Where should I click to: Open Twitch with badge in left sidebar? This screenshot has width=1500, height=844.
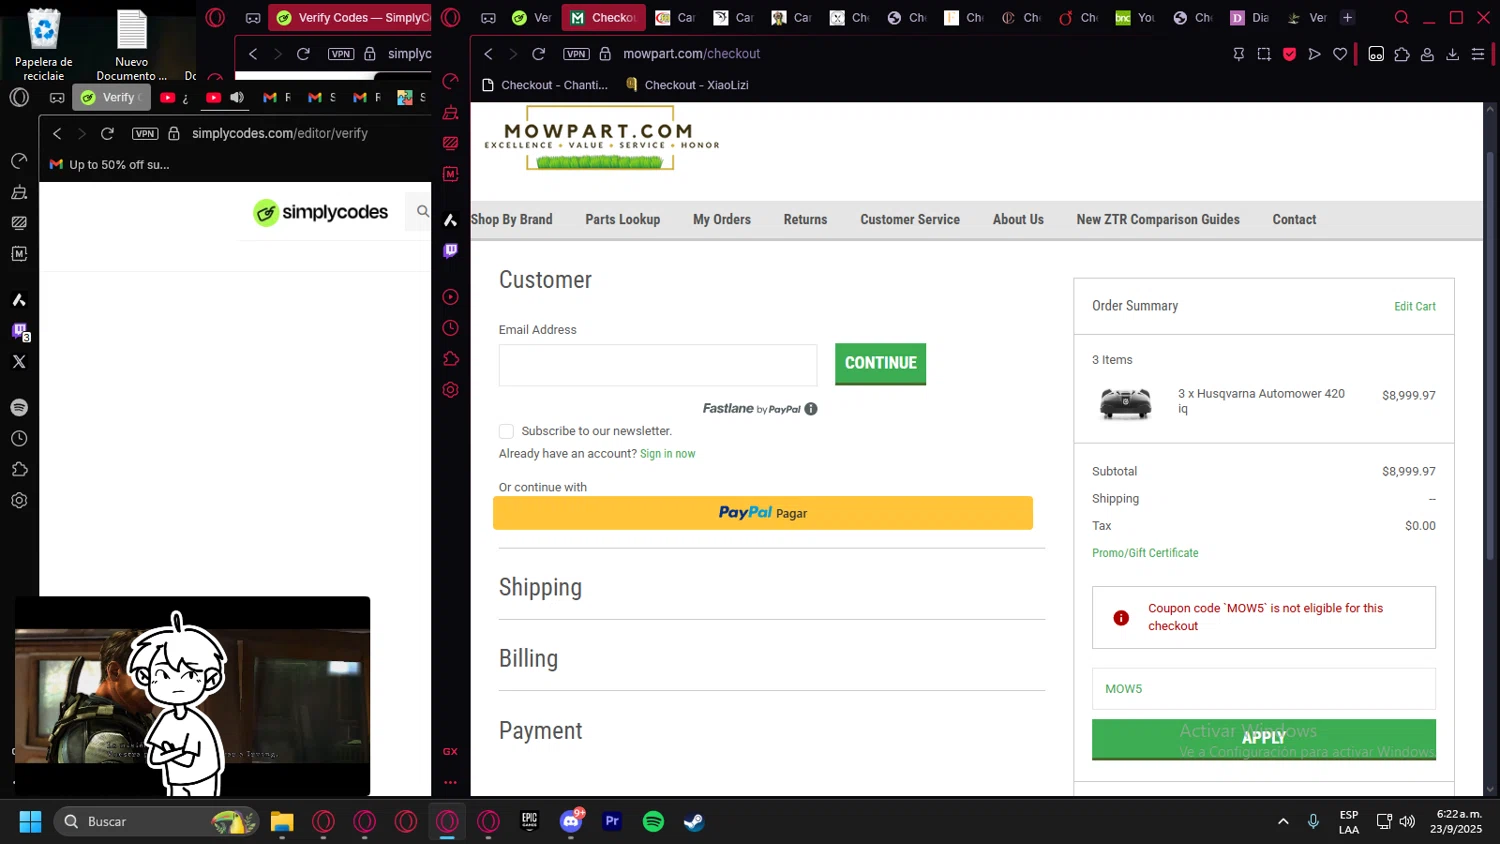pyautogui.click(x=20, y=331)
